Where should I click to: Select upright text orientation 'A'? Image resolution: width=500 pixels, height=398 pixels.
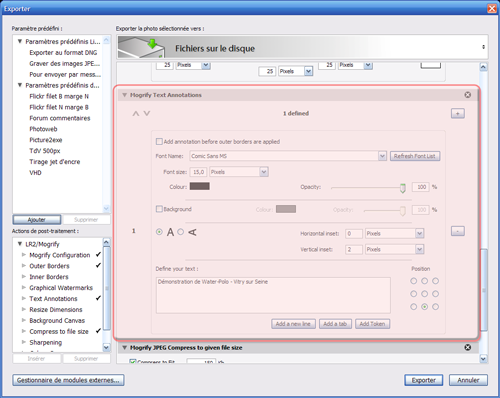159,232
